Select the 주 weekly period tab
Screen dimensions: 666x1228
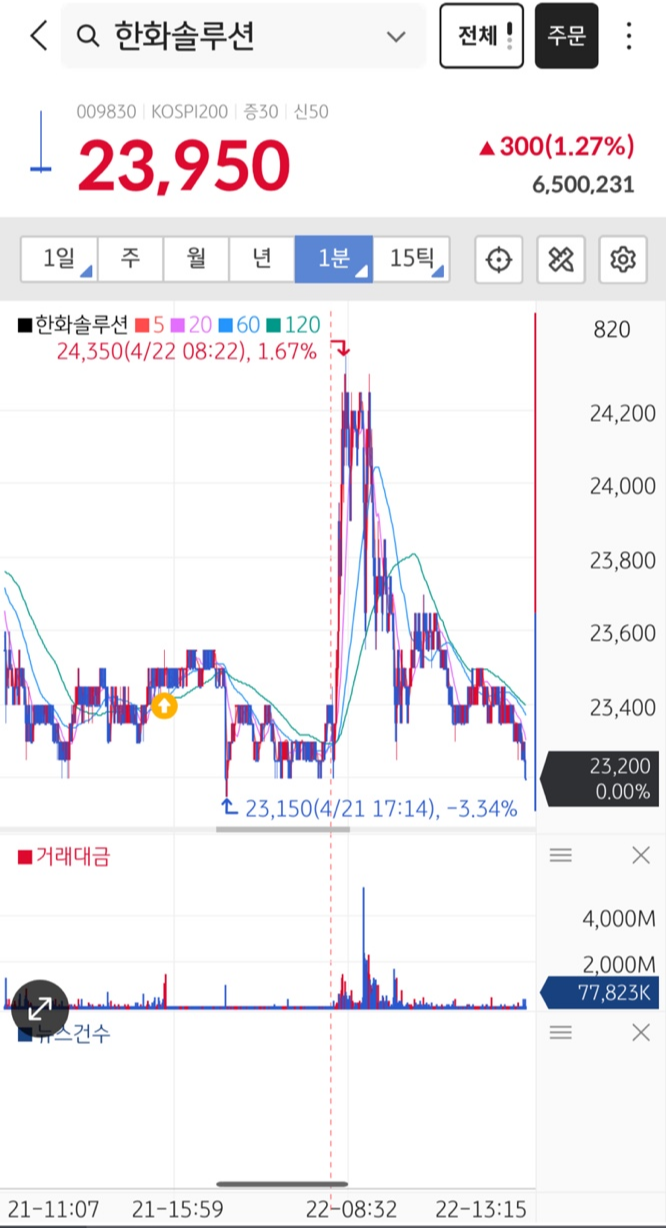pyautogui.click(x=130, y=259)
